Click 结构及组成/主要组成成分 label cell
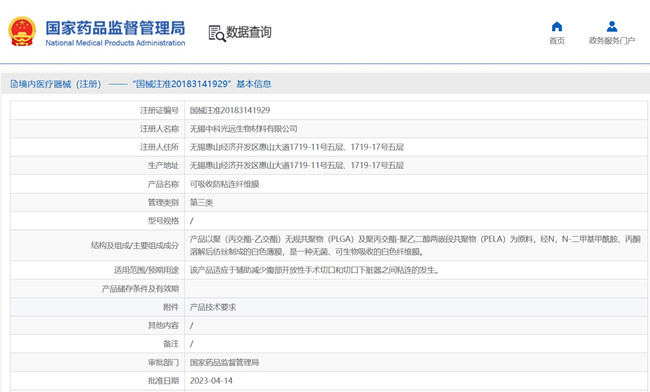650x392 pixels. click(97, 245)
